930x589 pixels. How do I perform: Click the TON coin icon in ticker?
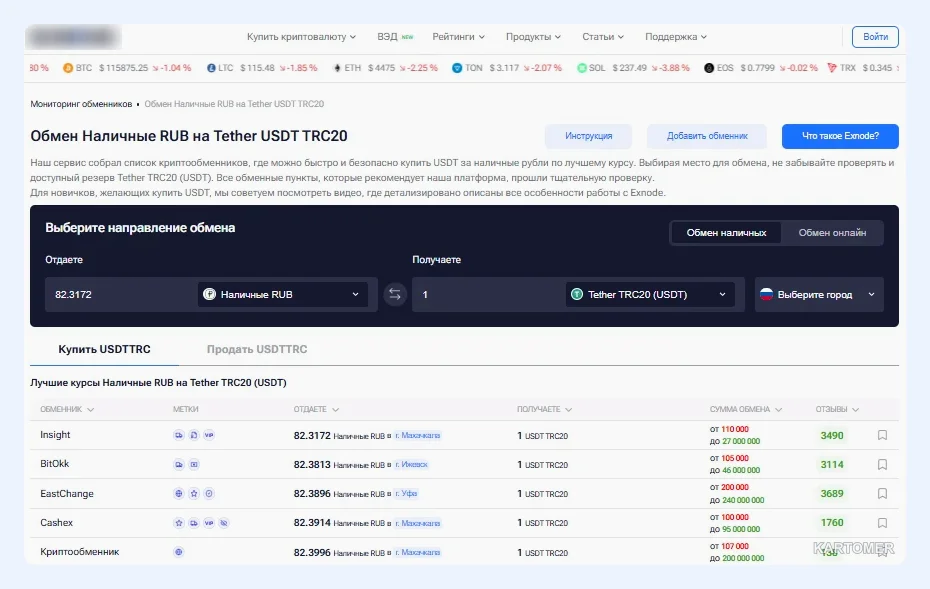[457, 68]
